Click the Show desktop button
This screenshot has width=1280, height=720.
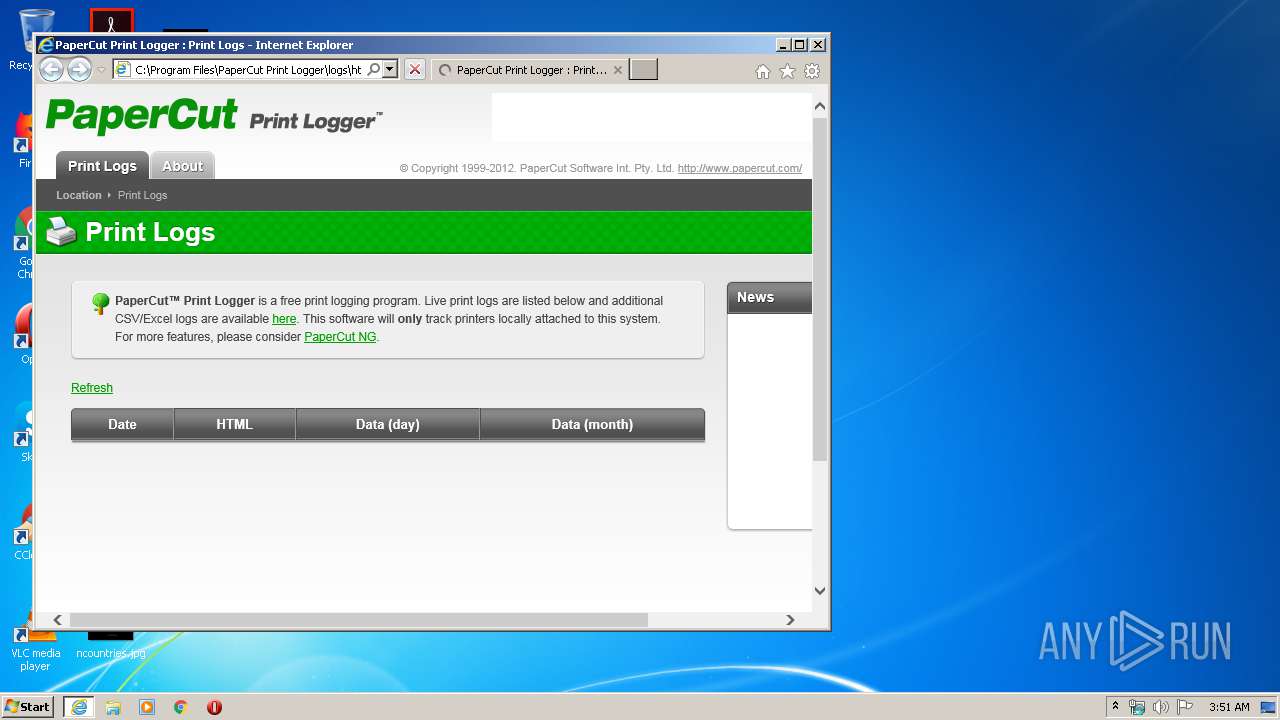coord(1270,707)
